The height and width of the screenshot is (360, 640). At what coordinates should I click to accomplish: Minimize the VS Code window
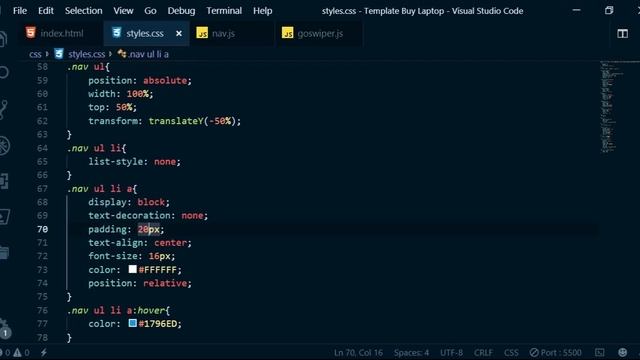tap(576, 11)
